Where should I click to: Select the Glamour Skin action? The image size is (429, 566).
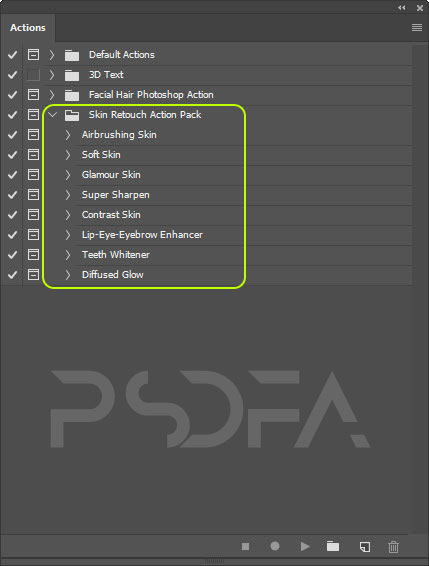click(x=111, y=175)
